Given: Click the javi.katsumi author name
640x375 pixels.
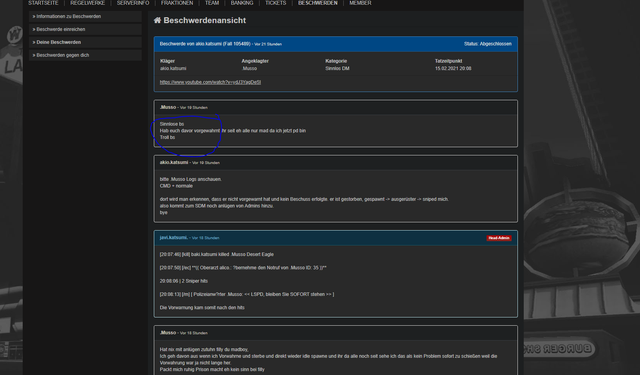Looking at the screenshot, I should [173, 237].
